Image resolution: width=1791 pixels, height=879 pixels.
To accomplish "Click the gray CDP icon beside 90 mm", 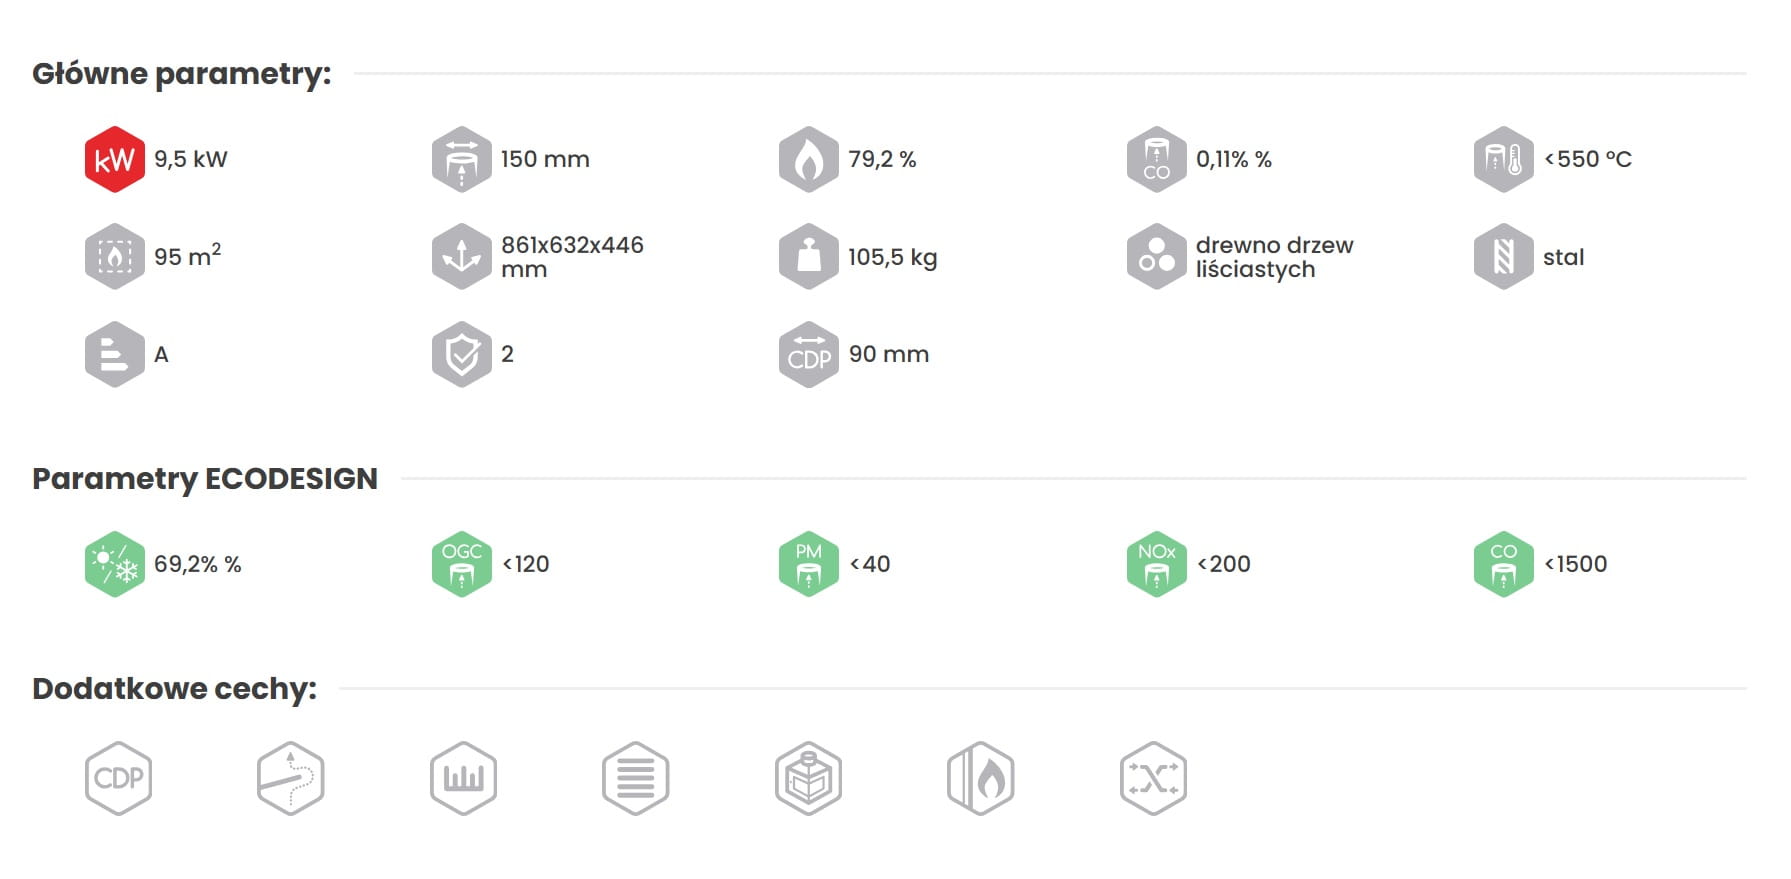I will [x=809, y=354].
